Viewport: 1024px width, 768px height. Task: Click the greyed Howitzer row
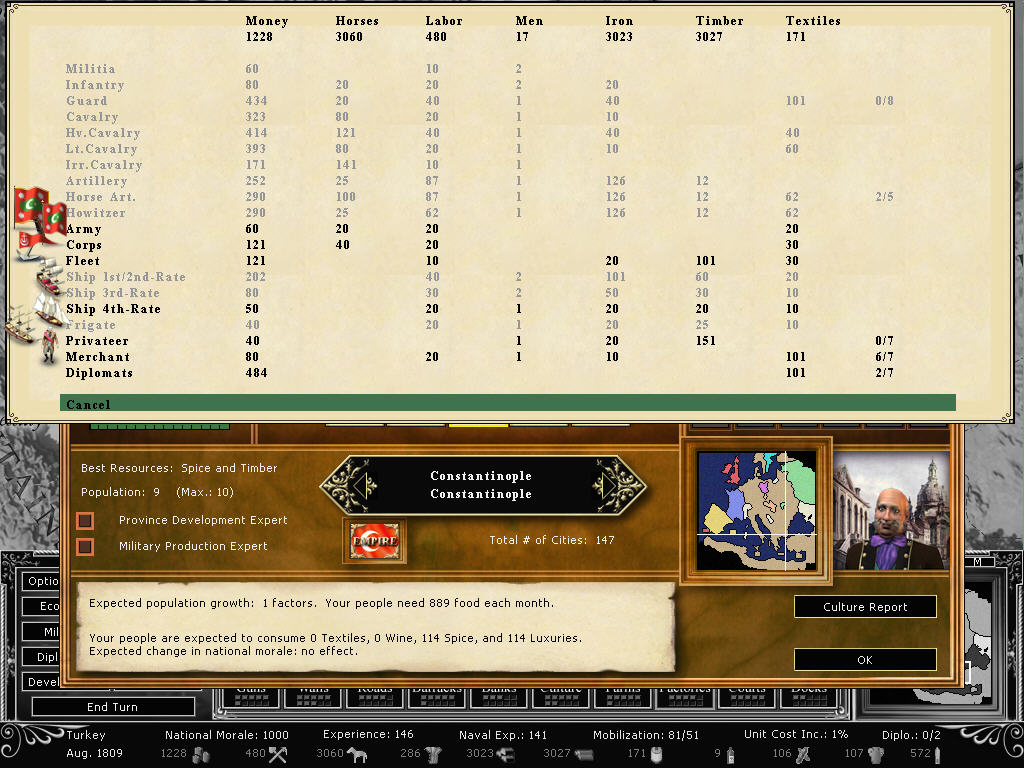(x=507, y=213)
